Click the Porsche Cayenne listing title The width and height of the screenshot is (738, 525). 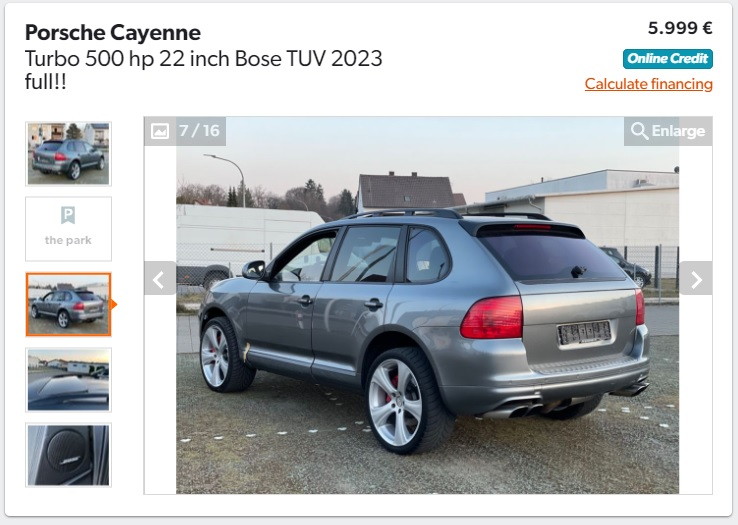[x=113, y=32]
